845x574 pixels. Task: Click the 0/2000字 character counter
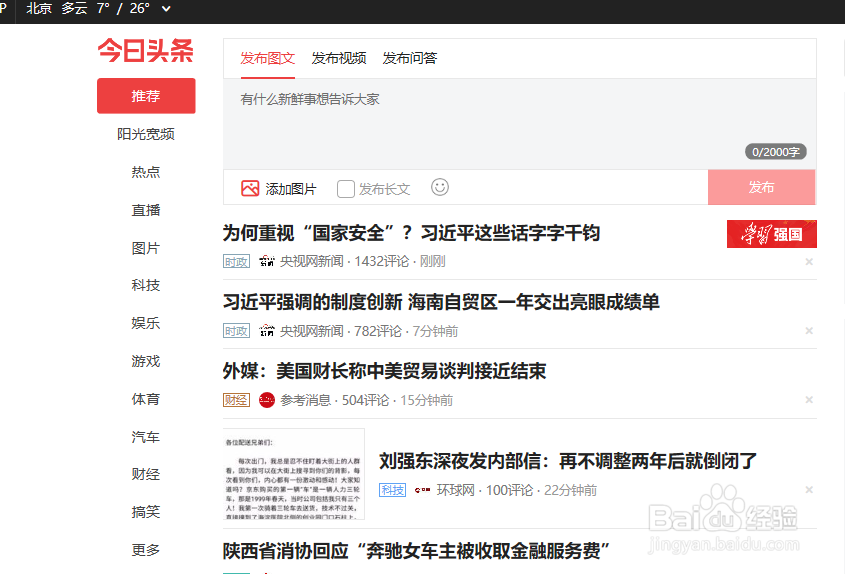pyautogui.click(x=775, y=151)
